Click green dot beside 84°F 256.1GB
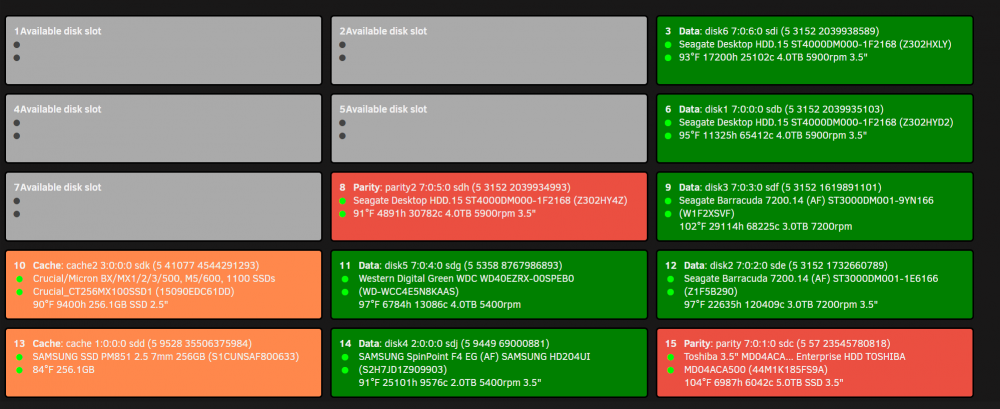The width and height of the screenshot is (1000, 409). (19, 369)
